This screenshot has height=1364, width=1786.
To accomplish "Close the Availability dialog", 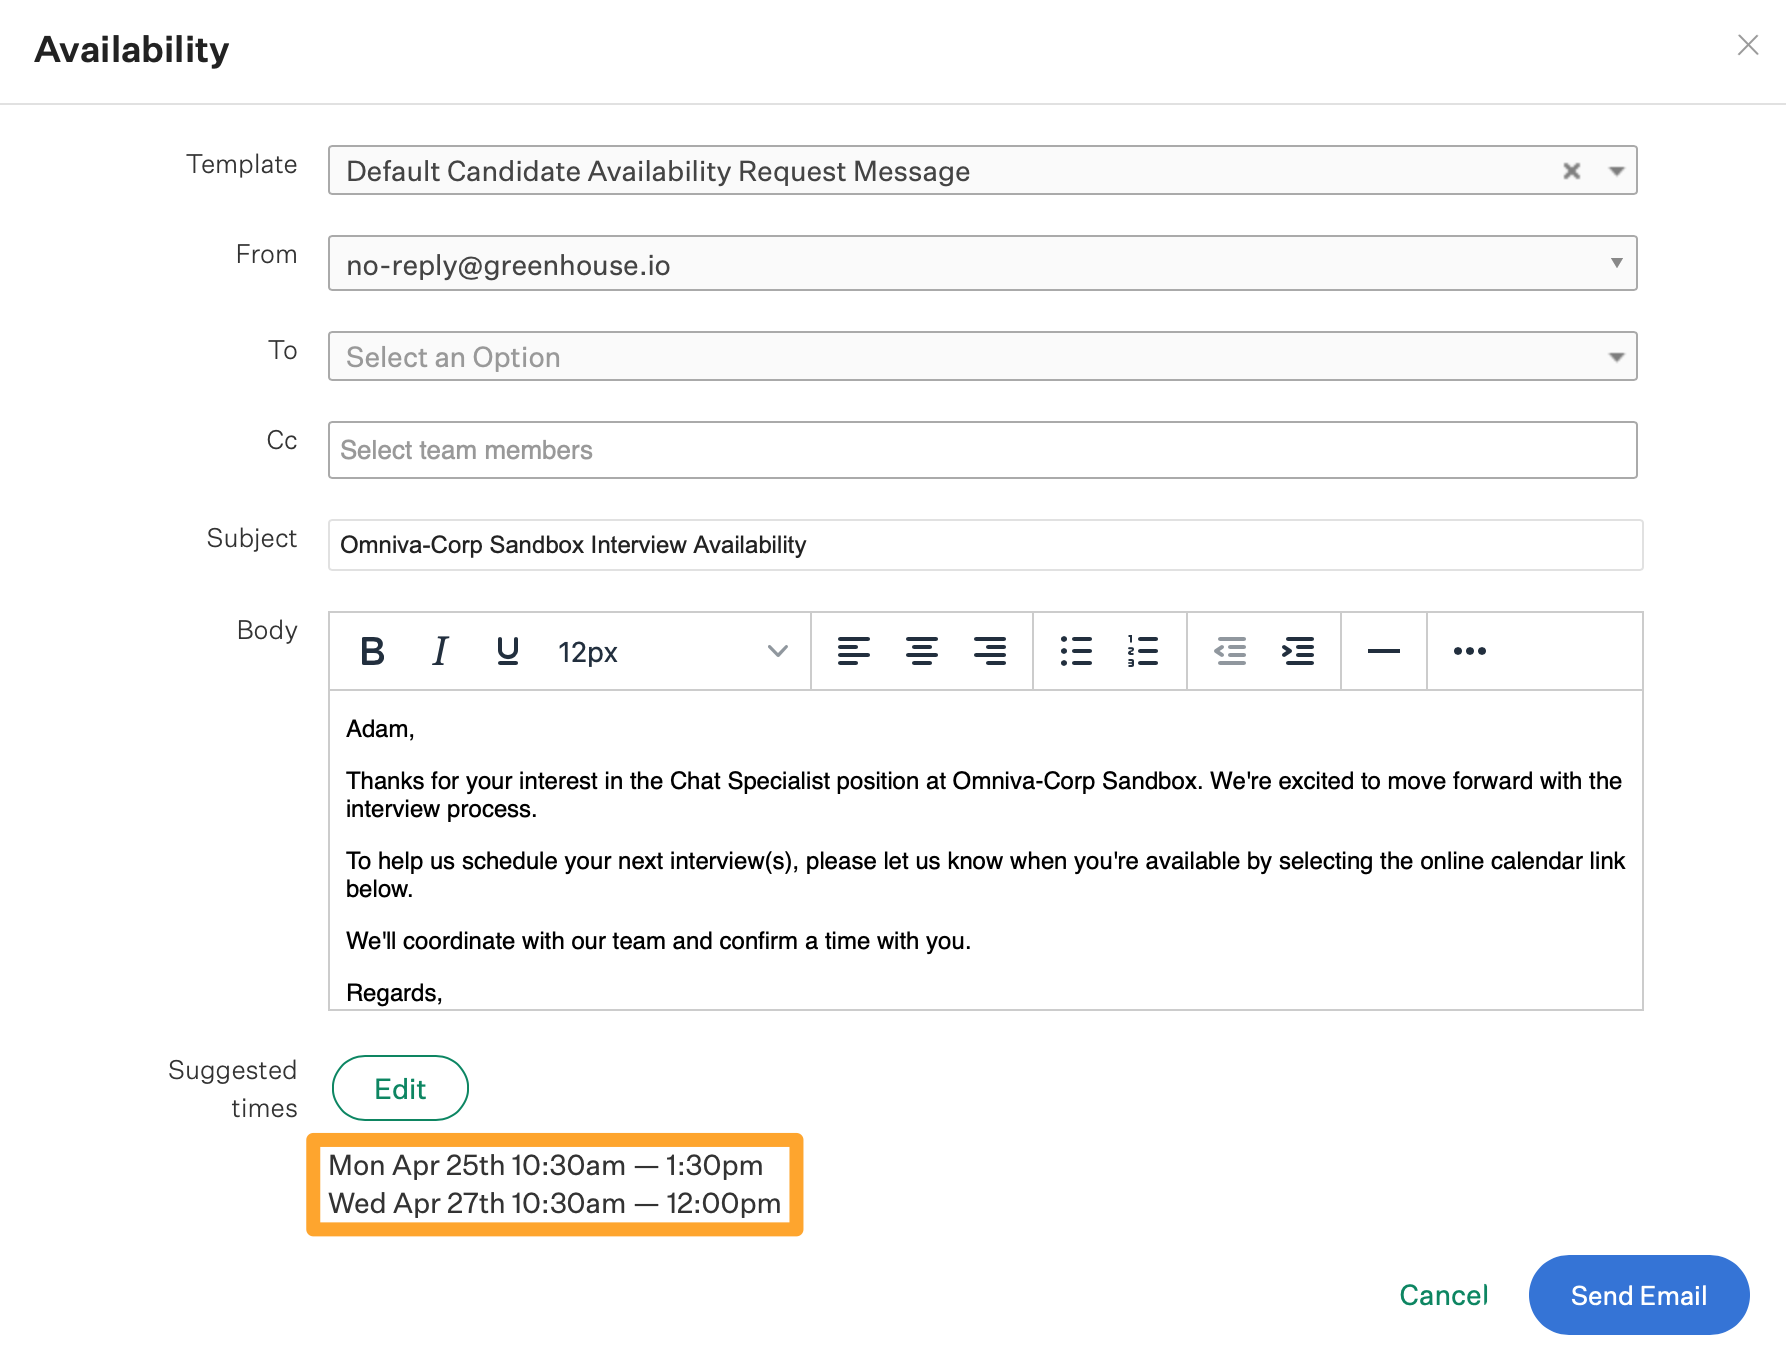I will (x=1748, y=45).
